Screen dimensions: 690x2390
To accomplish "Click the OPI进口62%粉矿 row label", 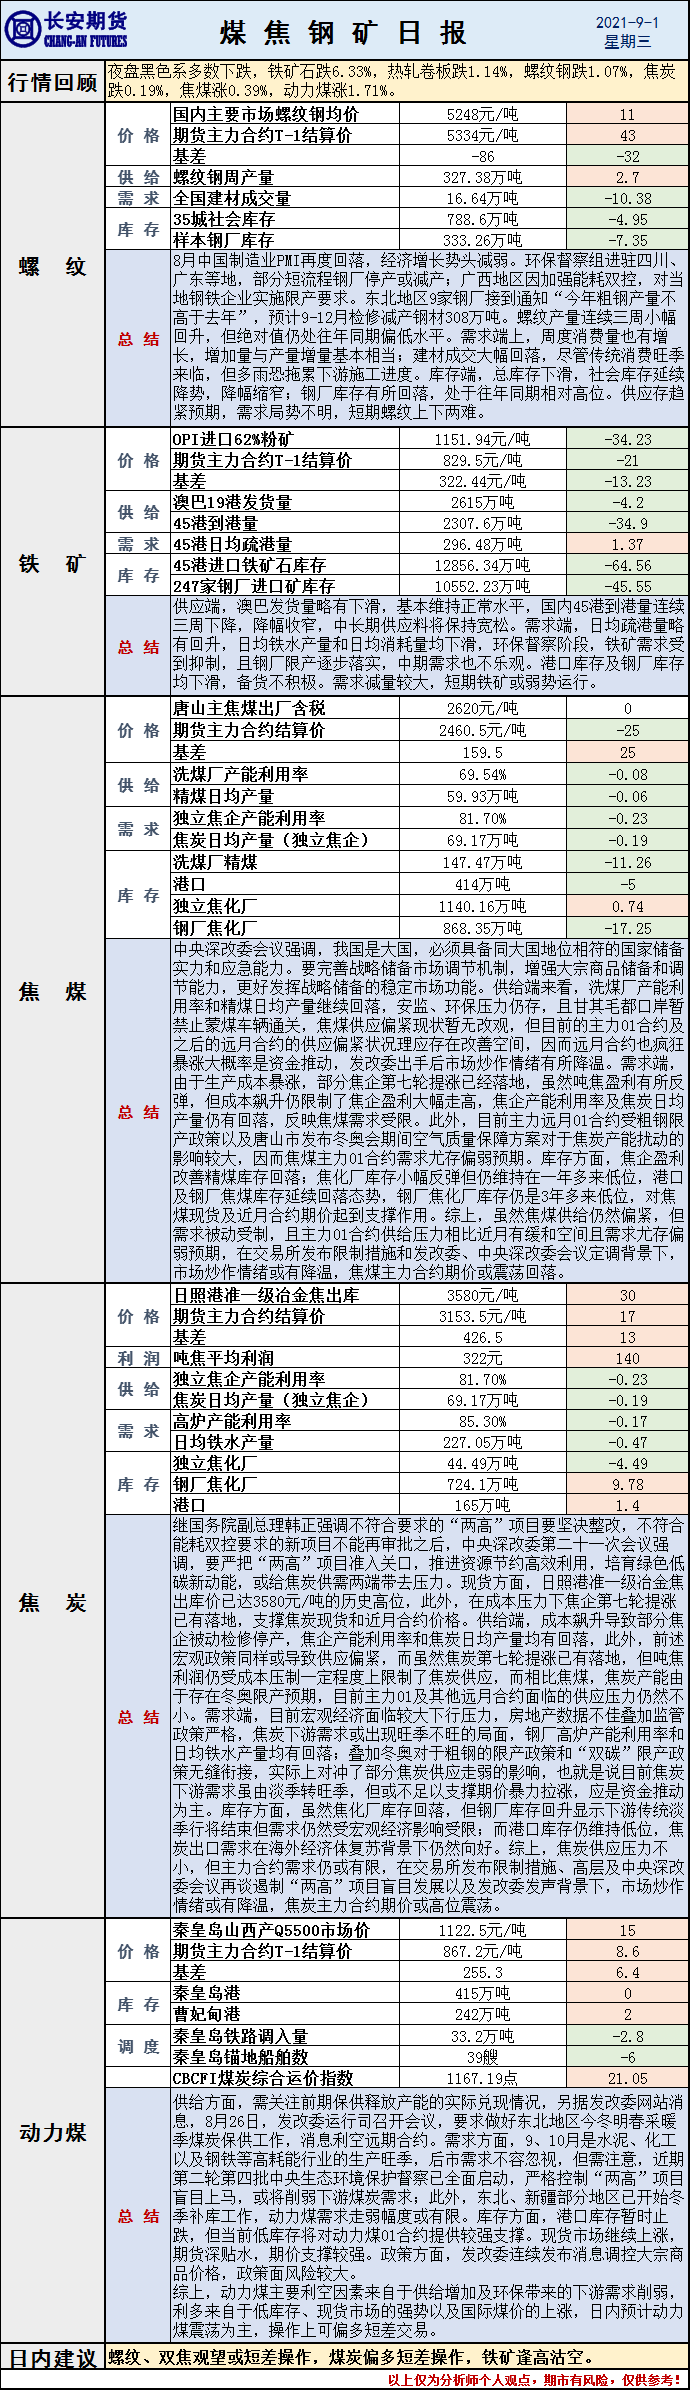I will pos(233,439).
